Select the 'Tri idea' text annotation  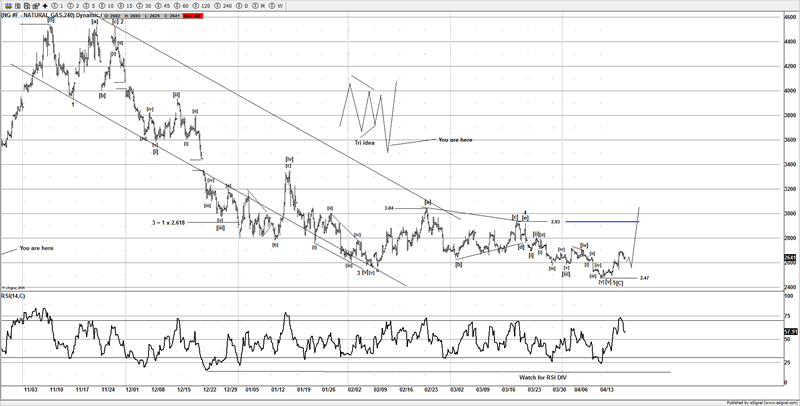pos(366,143)
